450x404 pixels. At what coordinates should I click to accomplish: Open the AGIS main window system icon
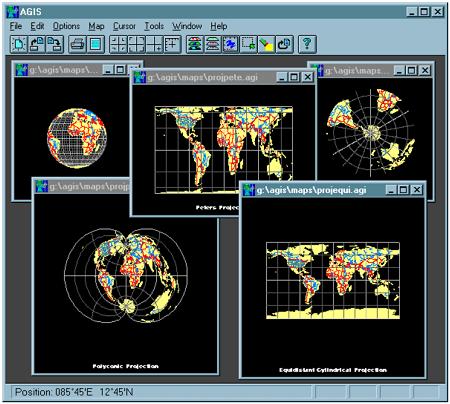click(13, 11)
